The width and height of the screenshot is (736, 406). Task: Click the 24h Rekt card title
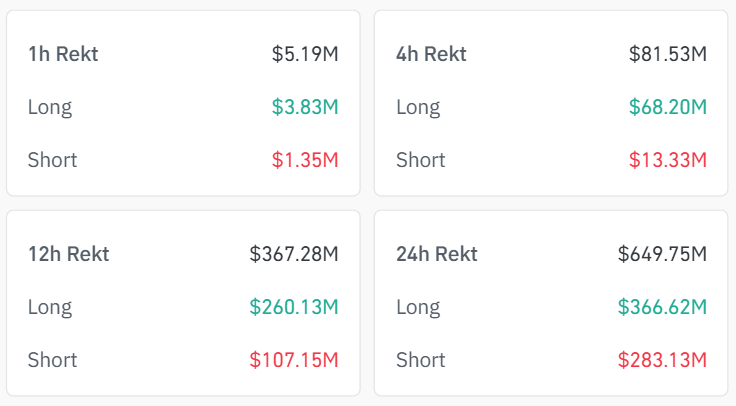click(437, 254)
